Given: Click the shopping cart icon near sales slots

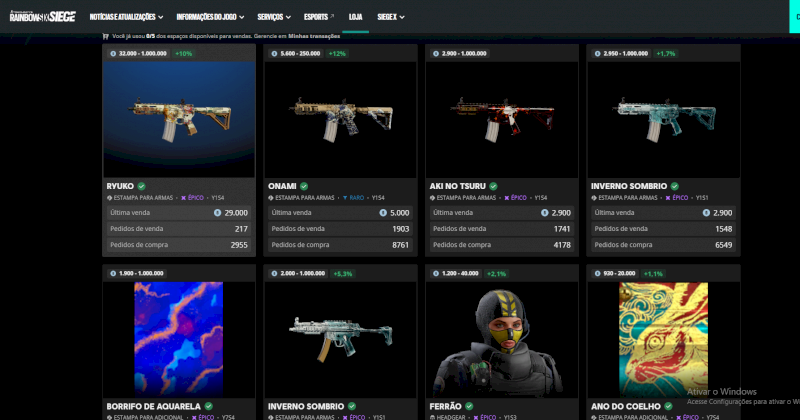Looking at the screenshot, I should pyautogui.click(x=106, y=36).
